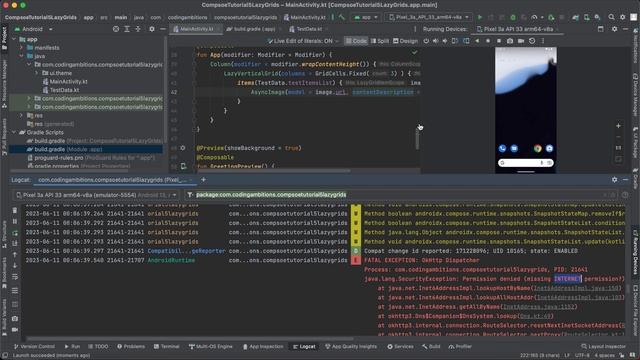Open IDE settings gear in the top toolbar

[x=622, y=17]
